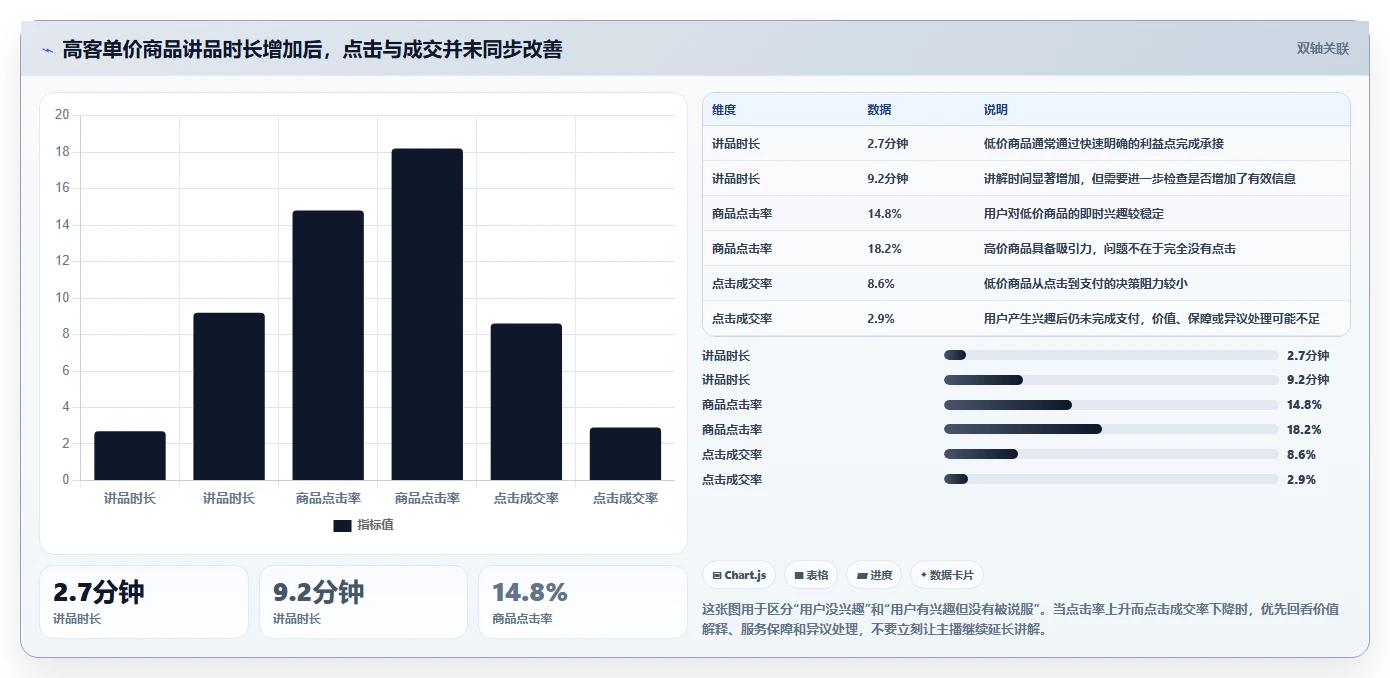Screen dimensions: 1390x678
Task: Click the progress bar labeled 2.7分钟
Action: click(x=1111, y=355)
